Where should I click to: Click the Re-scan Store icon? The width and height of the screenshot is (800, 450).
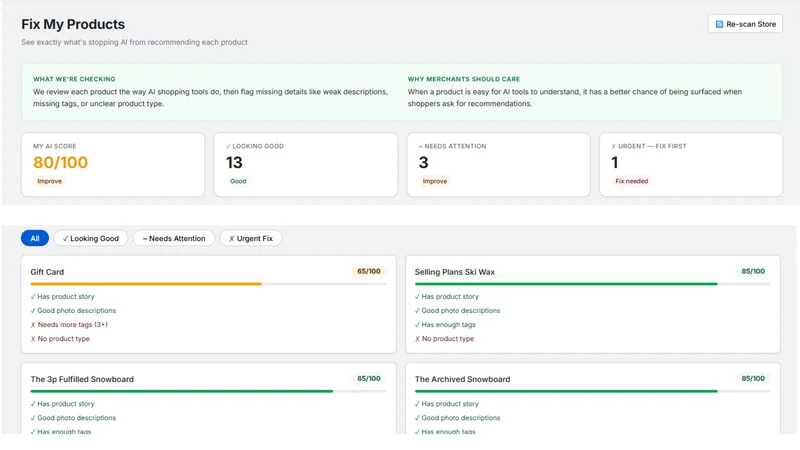pos(719,24)
